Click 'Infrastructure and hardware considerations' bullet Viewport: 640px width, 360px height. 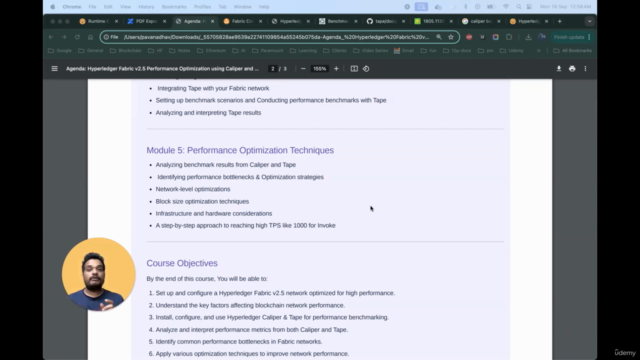(x=213, y=213)
